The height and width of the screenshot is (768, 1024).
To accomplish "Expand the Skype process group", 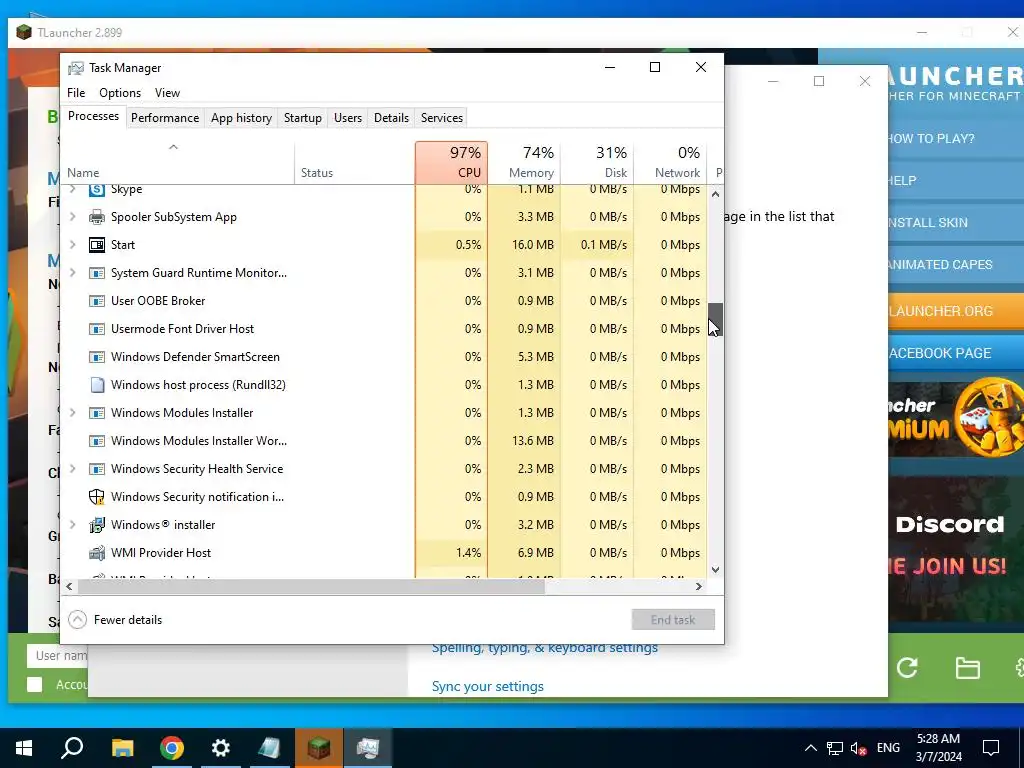I will coord(72,189).
